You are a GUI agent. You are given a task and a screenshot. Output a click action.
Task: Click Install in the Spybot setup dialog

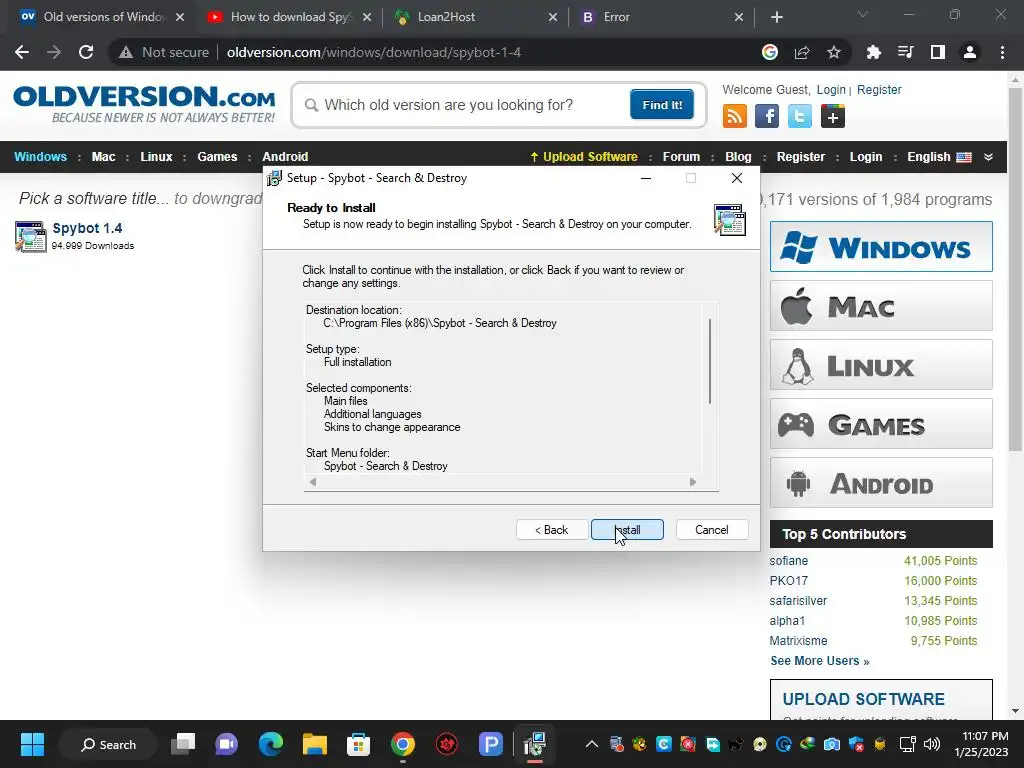pos(627,530)
